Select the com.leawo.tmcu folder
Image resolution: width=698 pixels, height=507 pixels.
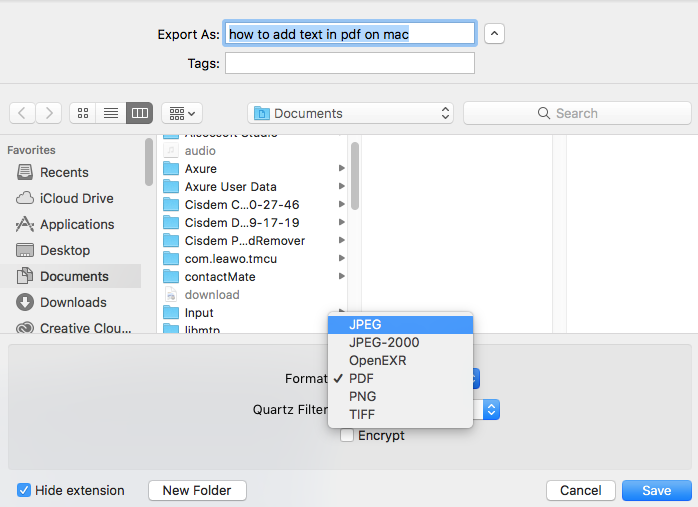[252, 259]
